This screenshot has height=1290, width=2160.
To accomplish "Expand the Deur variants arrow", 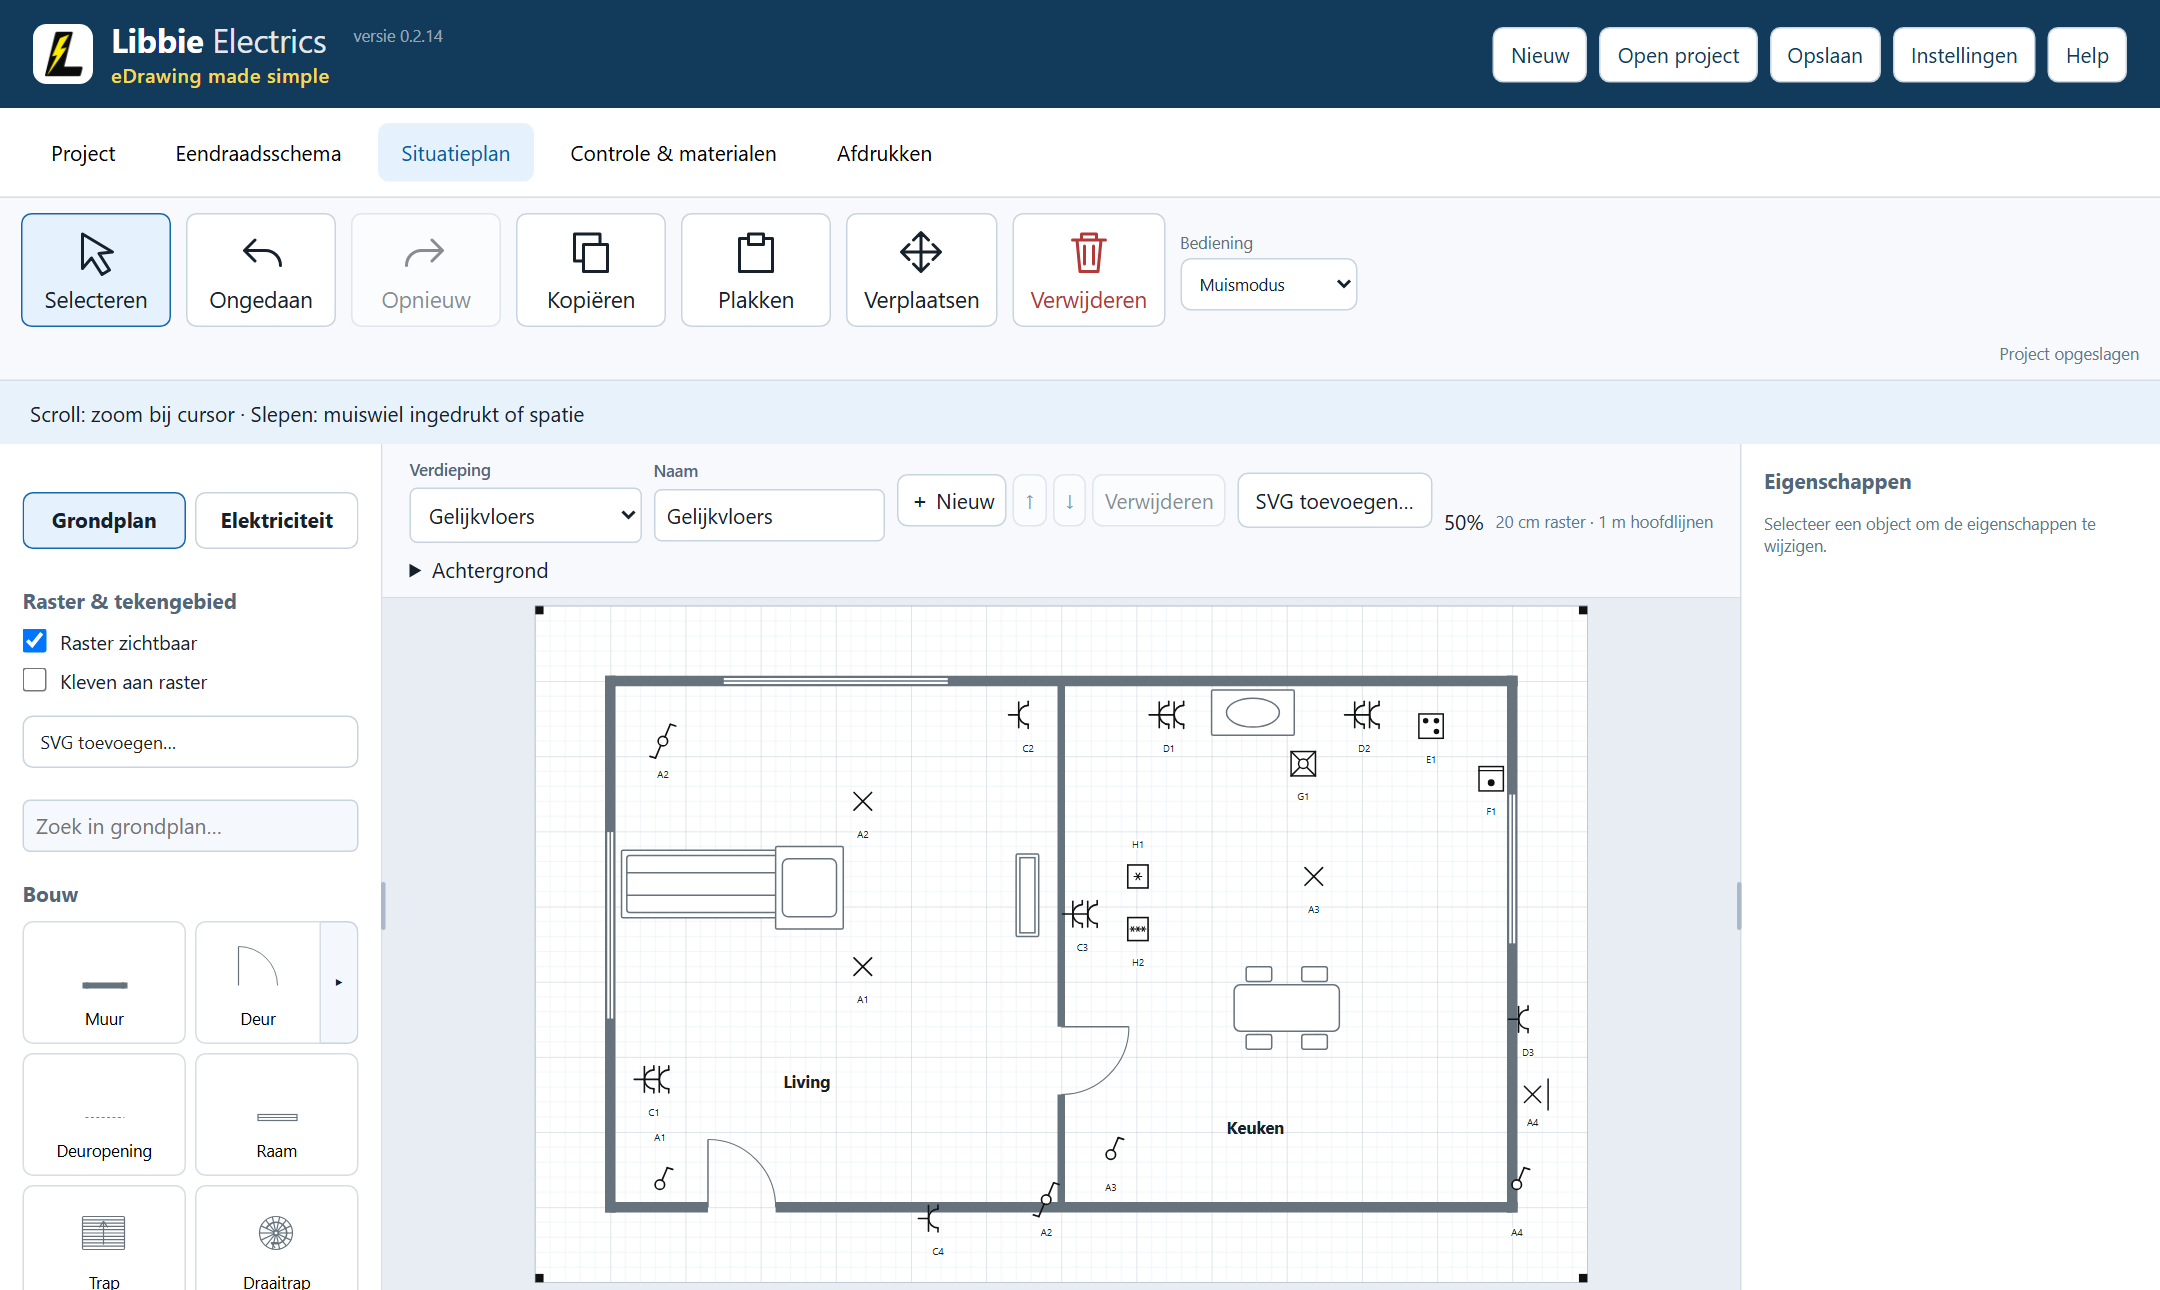I will [x=339, y=982].
